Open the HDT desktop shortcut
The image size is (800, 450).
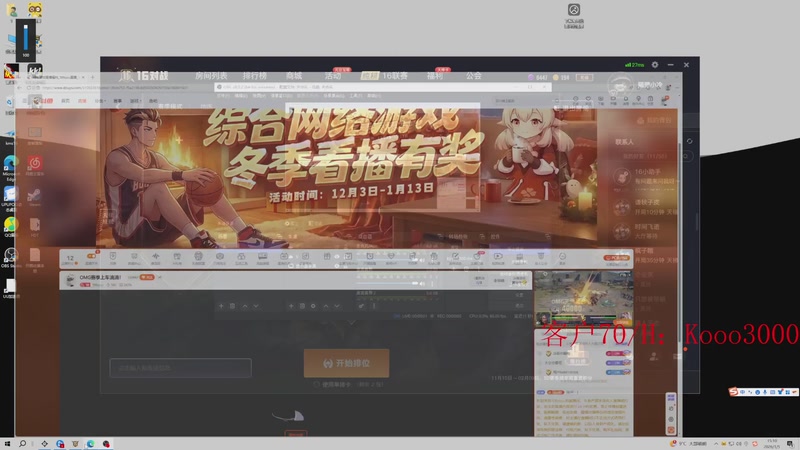point(35,228)
